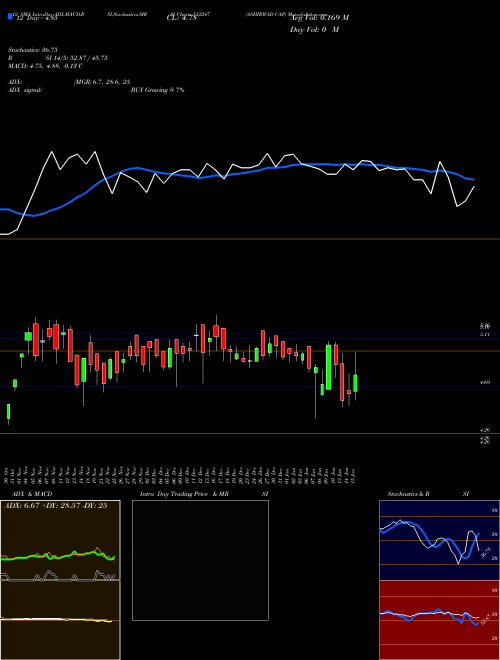Screen dimensions: 500x660
Task: Select the 'Avg Vol: 0.169 M' text
Action: [x=319, y=18]
